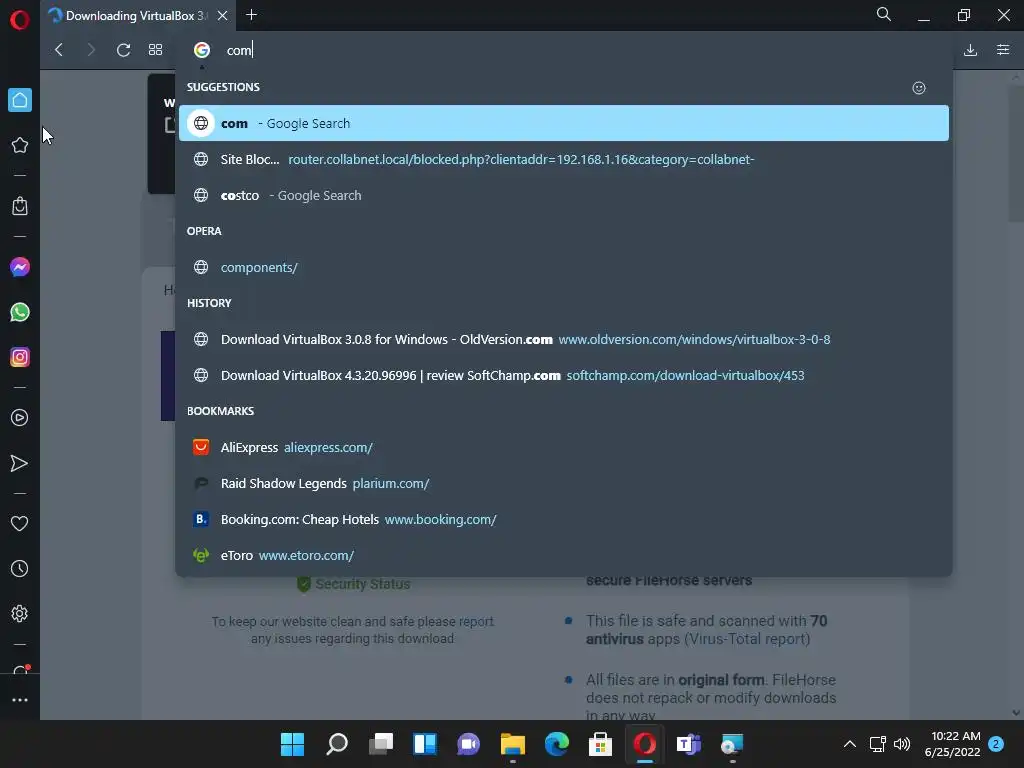Open the AliExpress bookmark
The width and height of the screenshot is (1024, 768).
tap(564, 447)
